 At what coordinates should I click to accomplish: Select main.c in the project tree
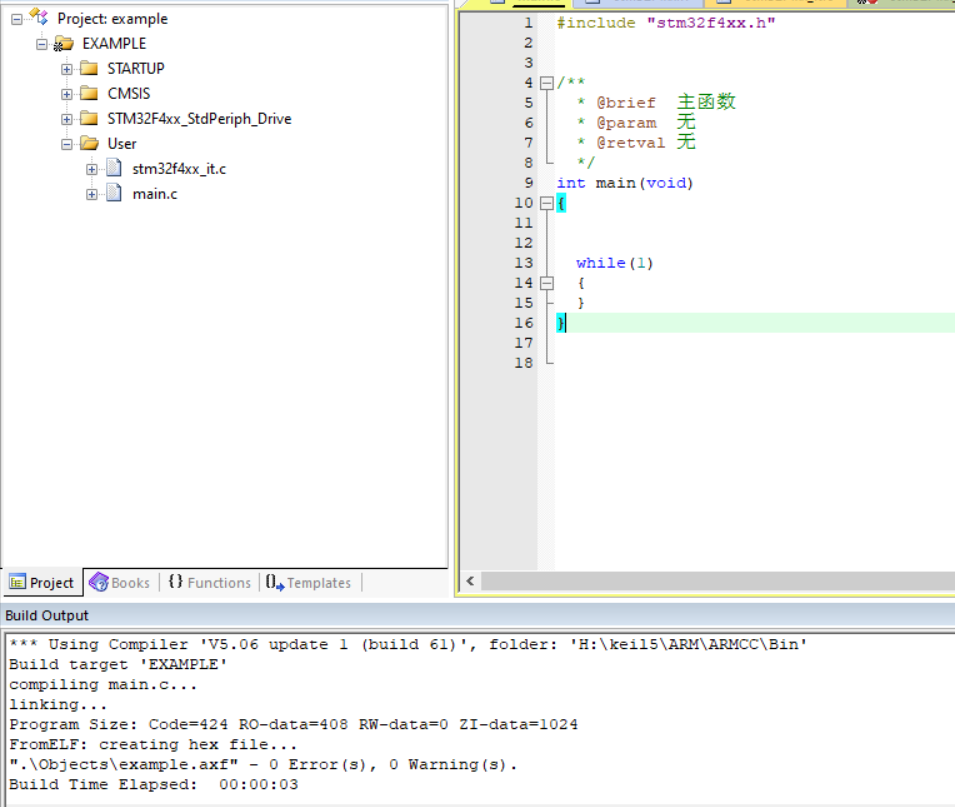point(154,193)
